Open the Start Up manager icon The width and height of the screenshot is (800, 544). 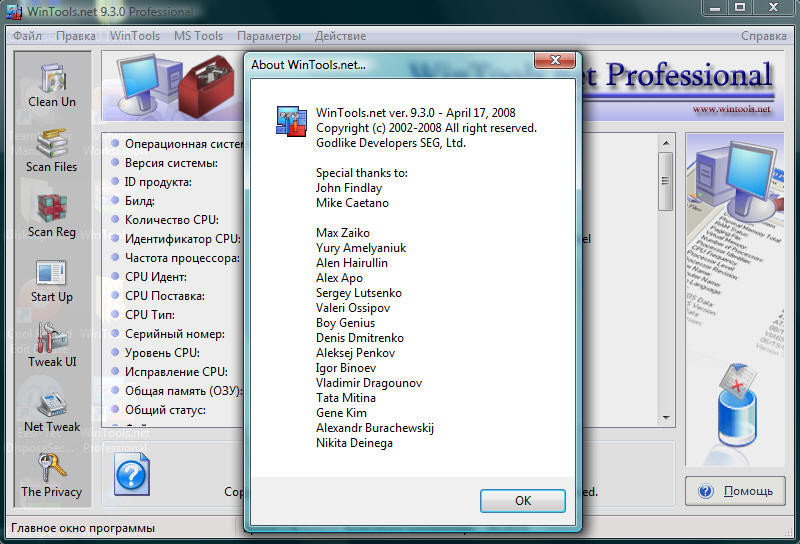point(51,273)
